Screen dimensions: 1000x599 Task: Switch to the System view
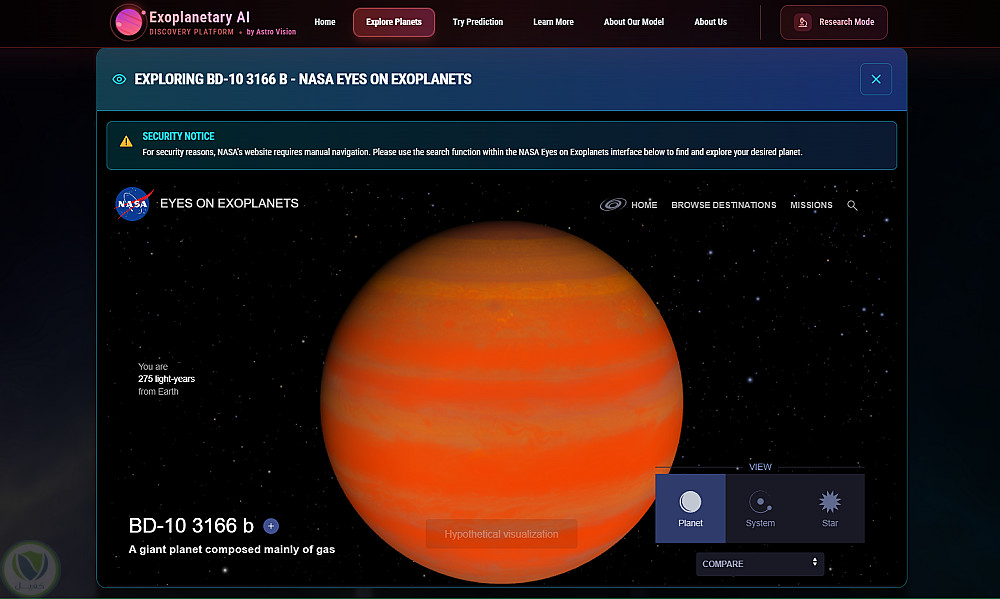pos(760,508)
